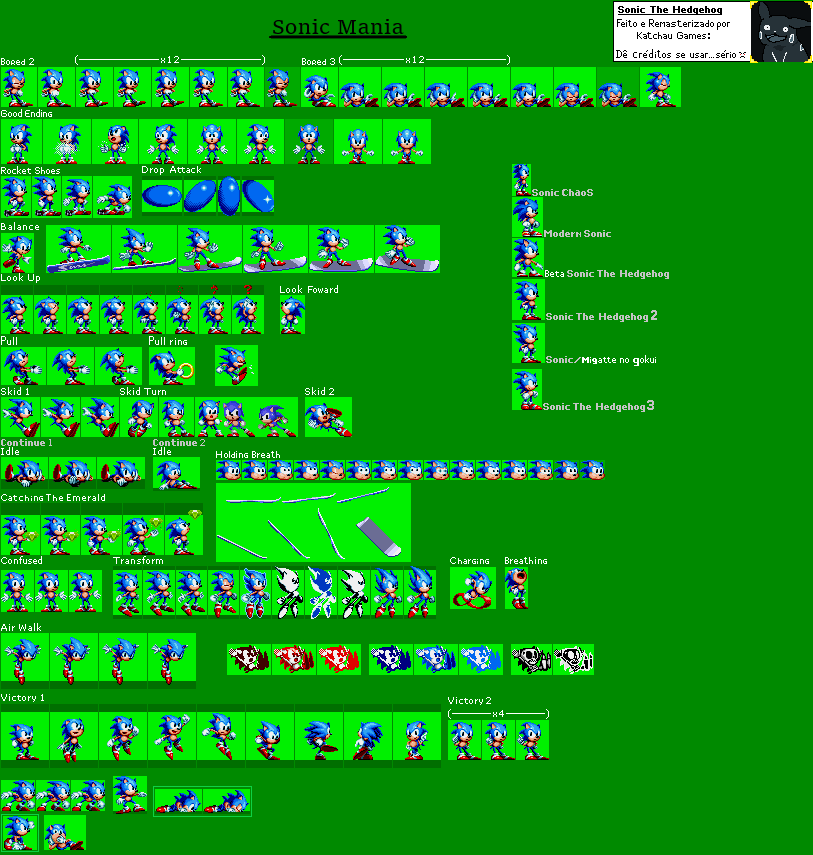This screenshot has height=855, width=813.
Task: Select the Continue 2 Idle sprite
Action: click(176, 473)
